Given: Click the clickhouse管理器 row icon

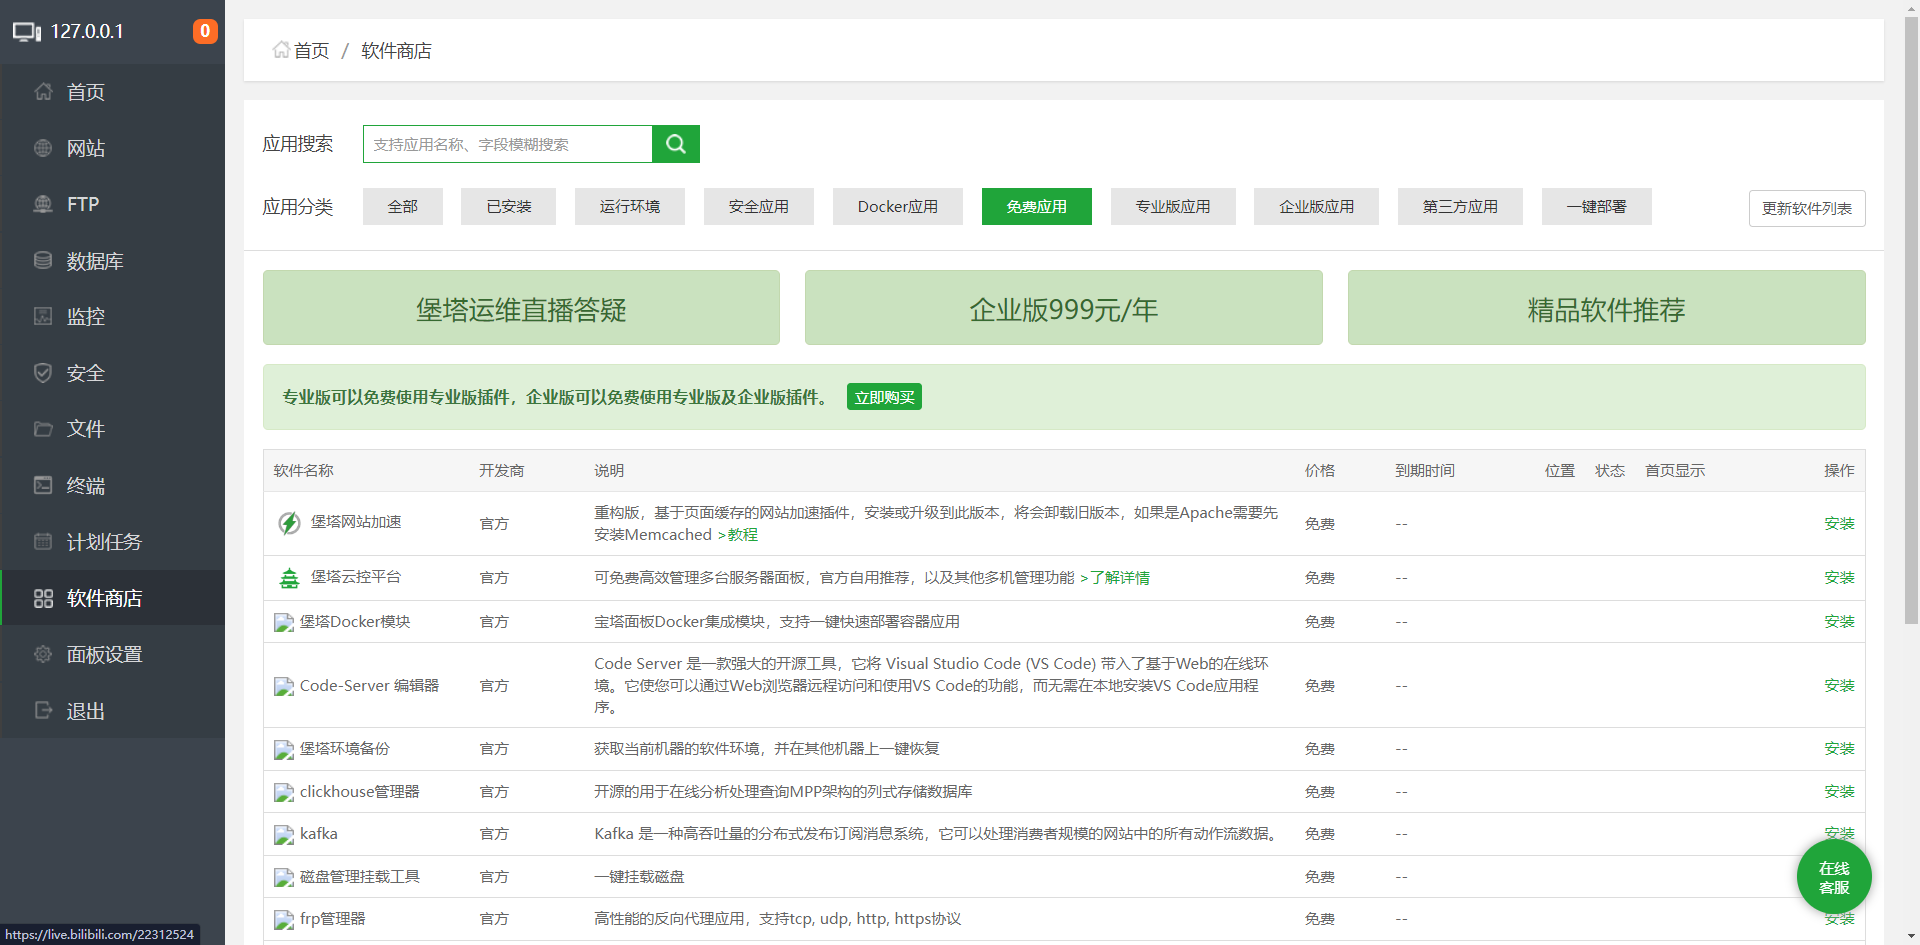Looking at the screenshot, I should pyautogui.click(x=284, y=793).
